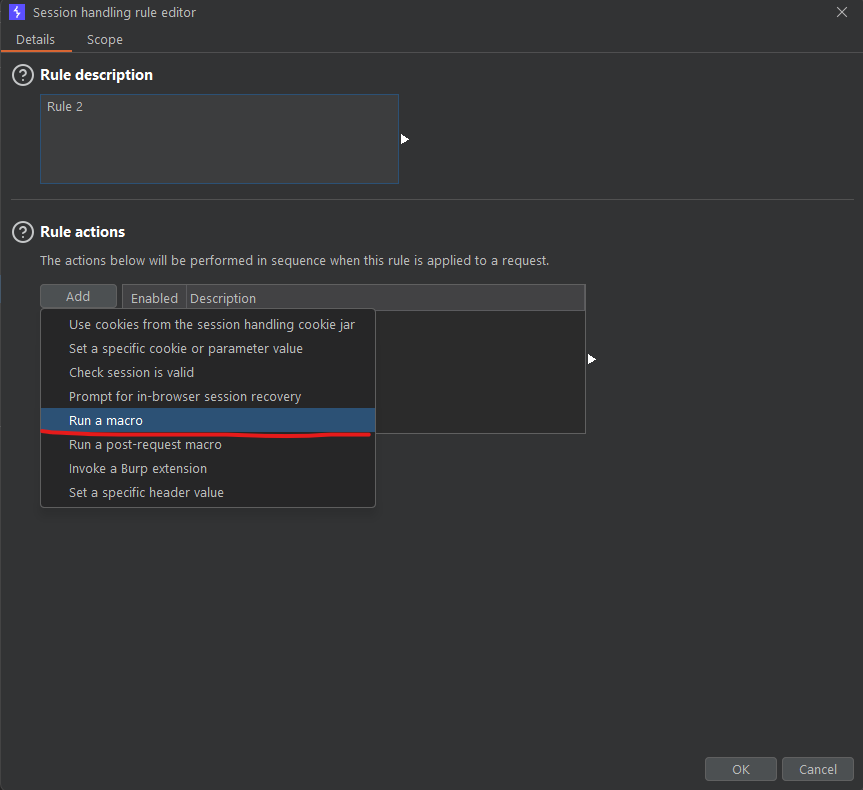
Task: Select 'Run a post-request macro' entry
Action: pyautogui.click(x=145, y=445)
